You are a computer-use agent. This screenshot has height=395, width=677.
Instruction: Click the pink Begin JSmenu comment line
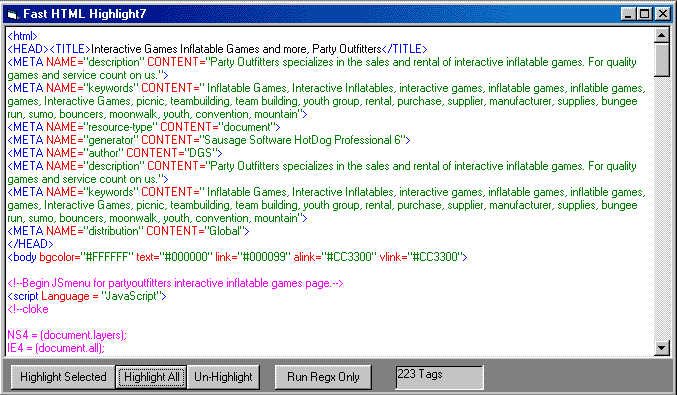click(175, 283)
